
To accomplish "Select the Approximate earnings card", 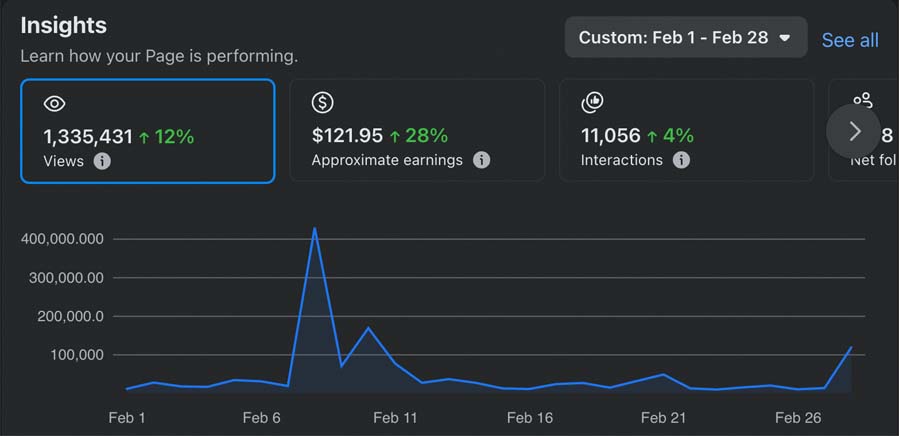I will pos(417,131).
